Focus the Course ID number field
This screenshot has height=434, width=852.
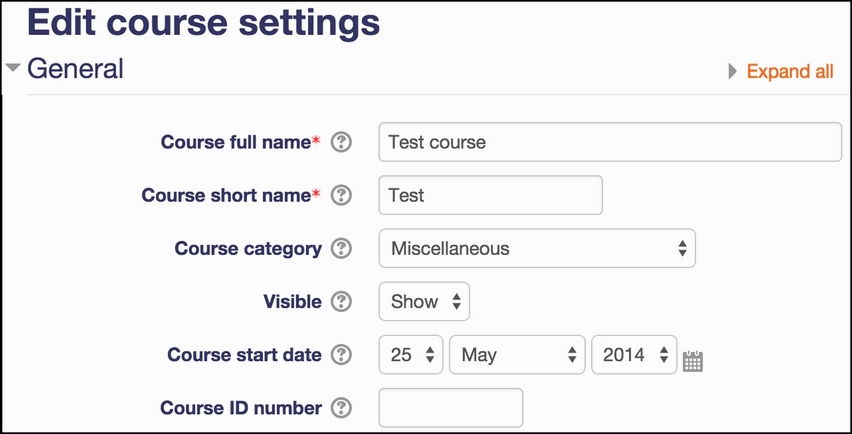coord(450,407)
